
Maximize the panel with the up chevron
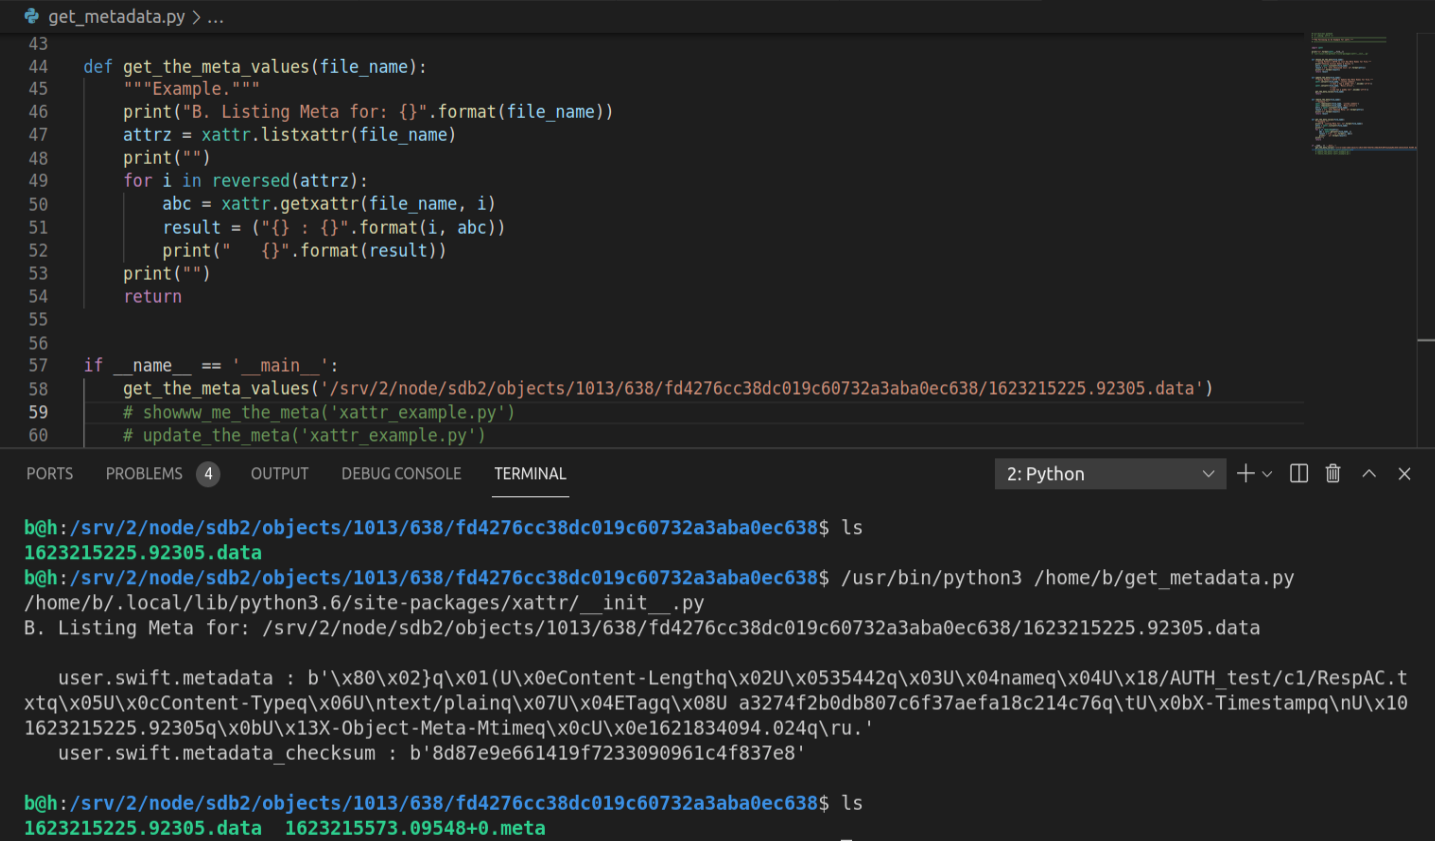[x=1369, y=474]
